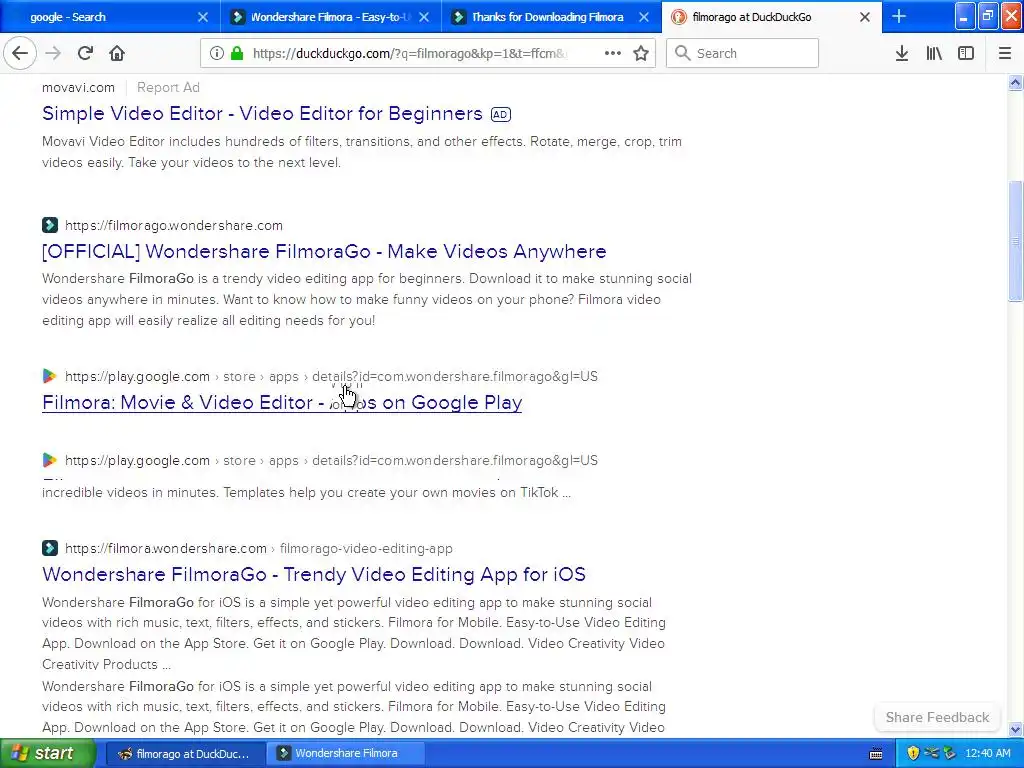Viewport: 1024px width, 768px height.
Task: Click the Google Play favicon above the Filmora: Movie & Video Editor title
Action: [x=50, y=376]
